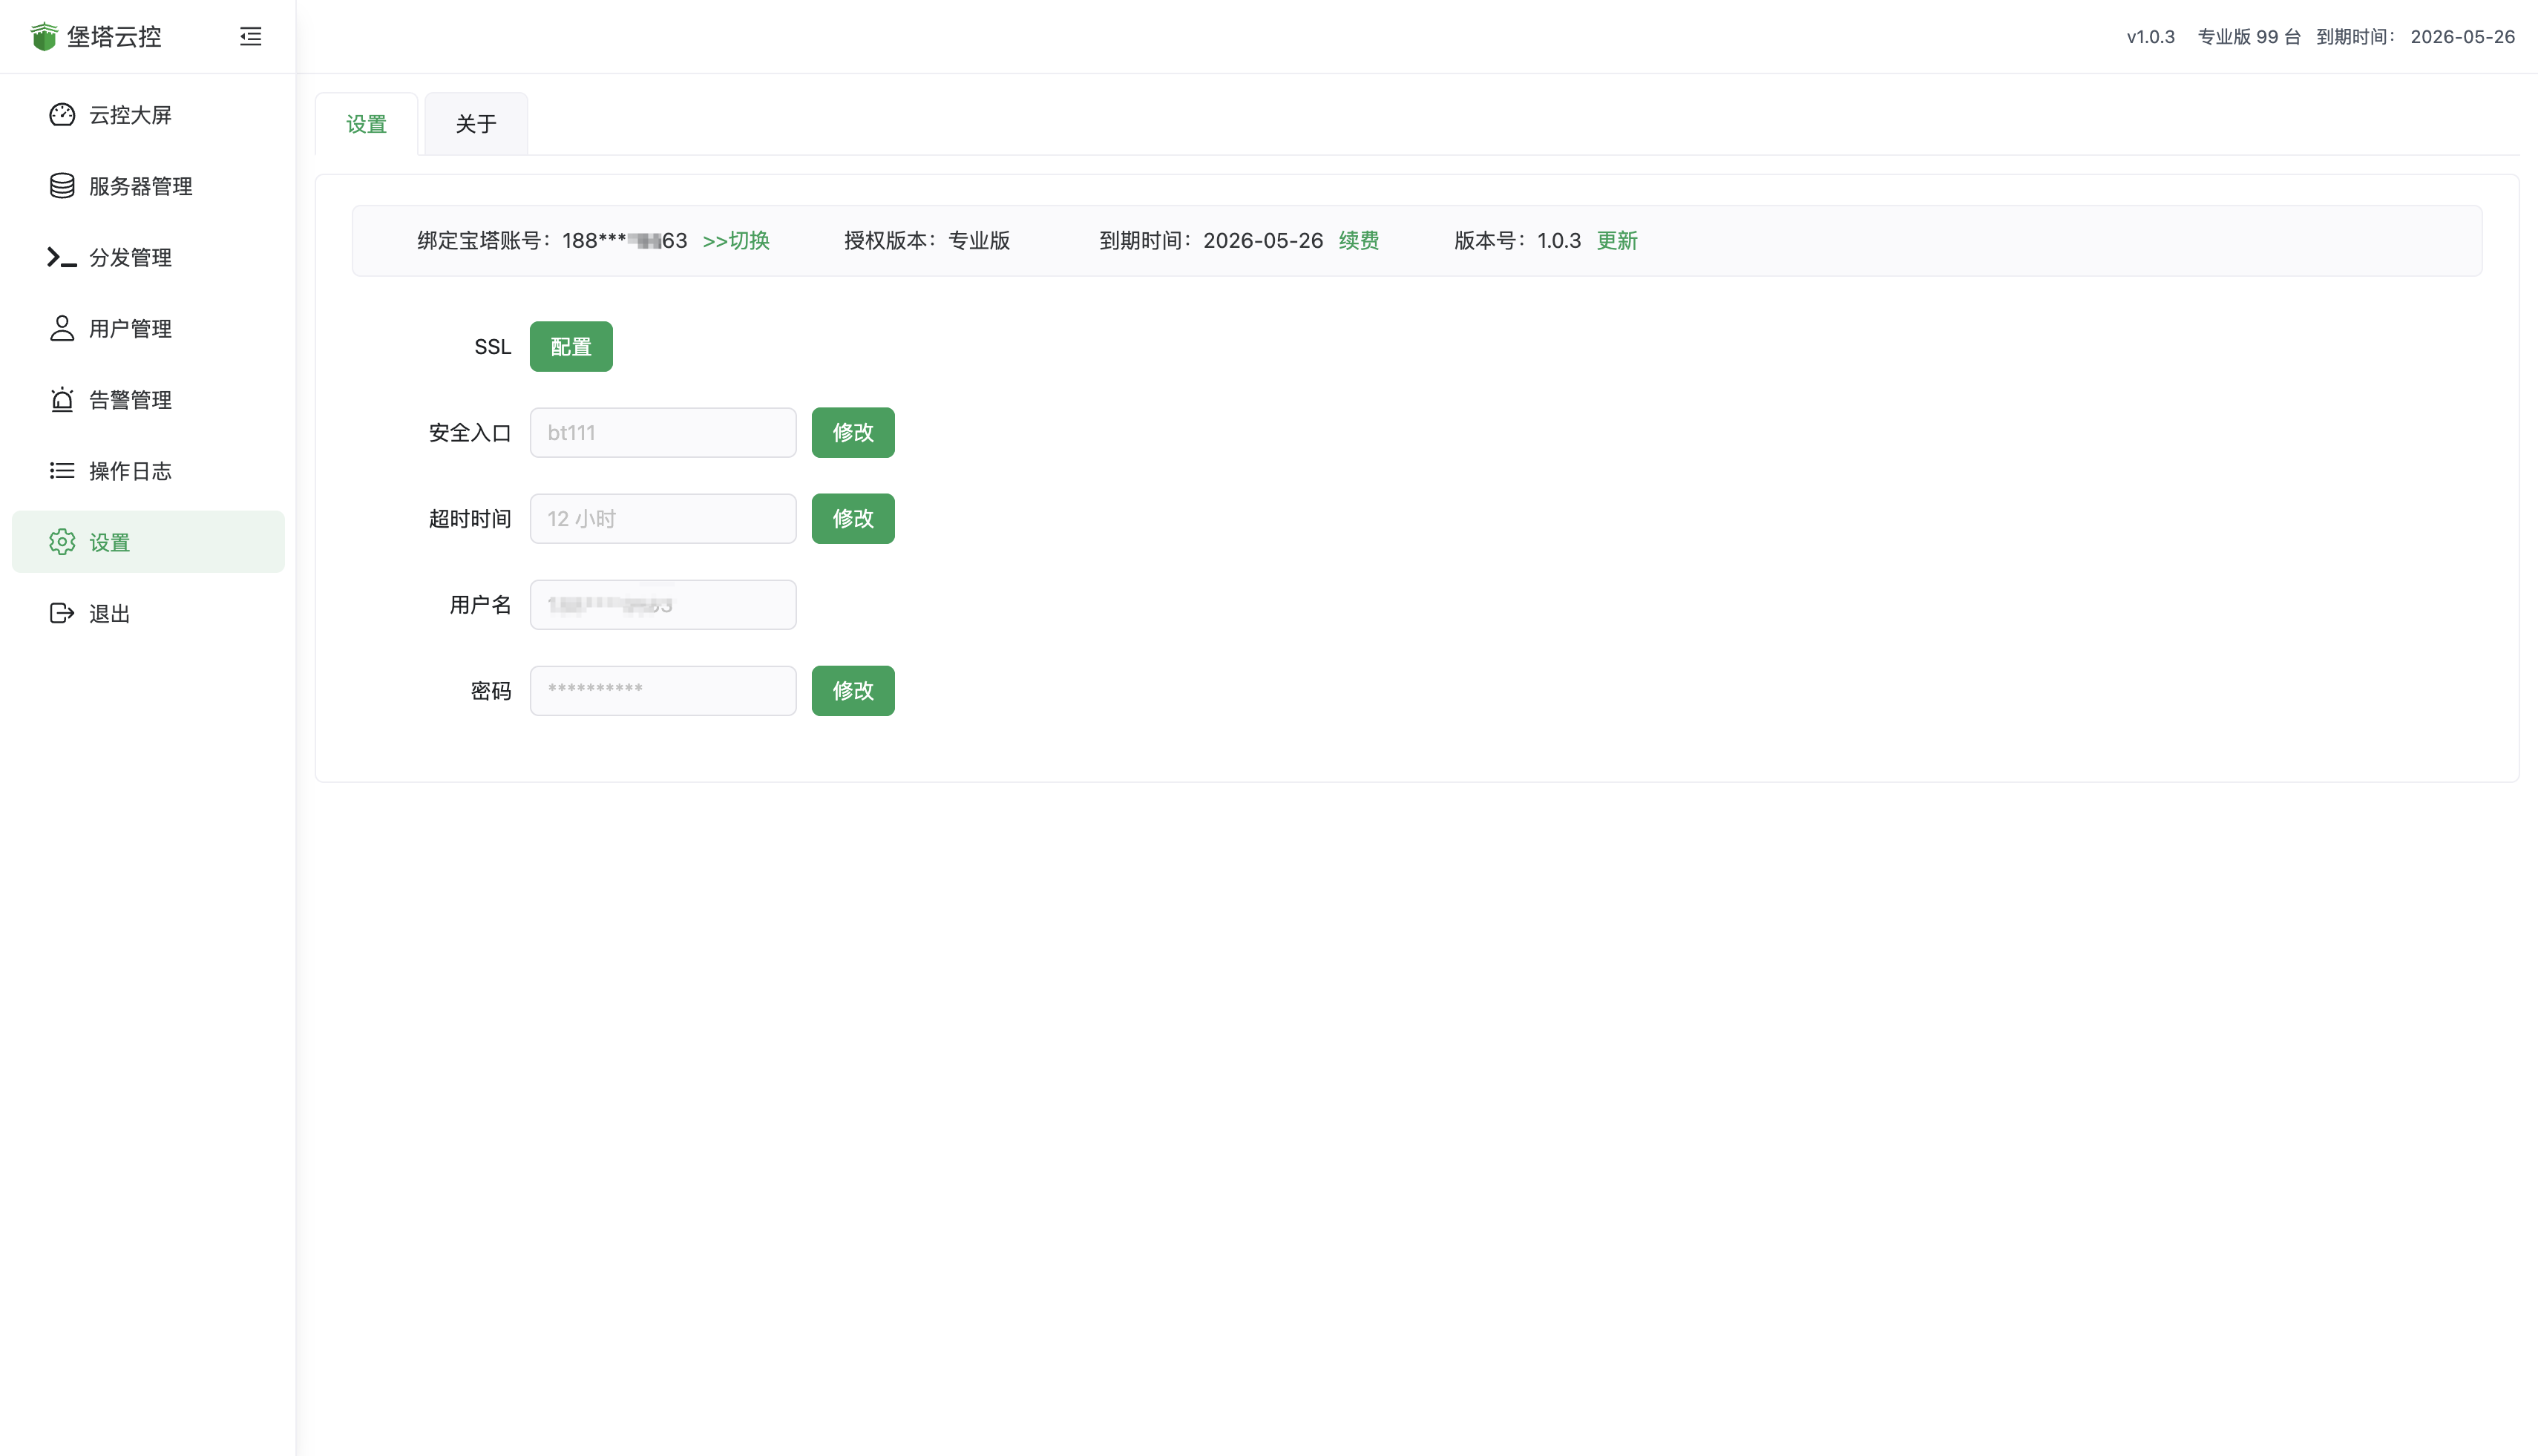
Task: Open 云控大屏 dashboard icon
Action: [62, 115]
